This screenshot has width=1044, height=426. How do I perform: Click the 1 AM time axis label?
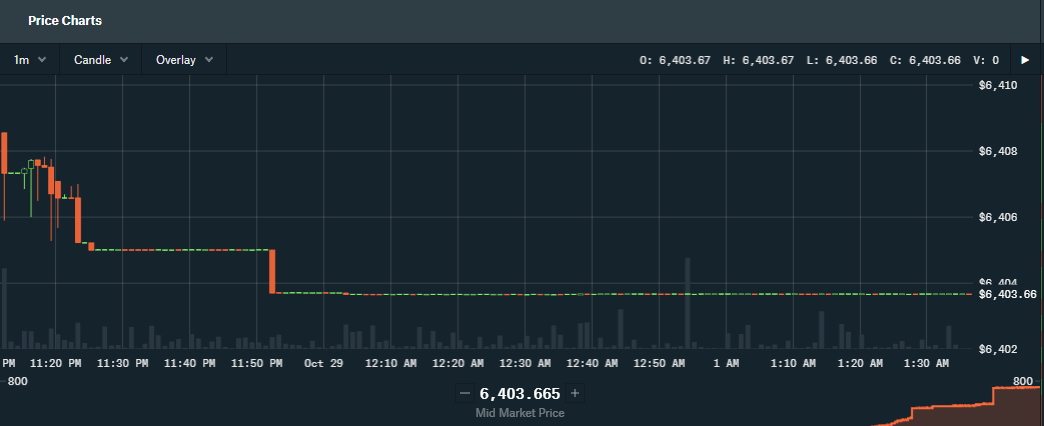(x=726, y=363)
